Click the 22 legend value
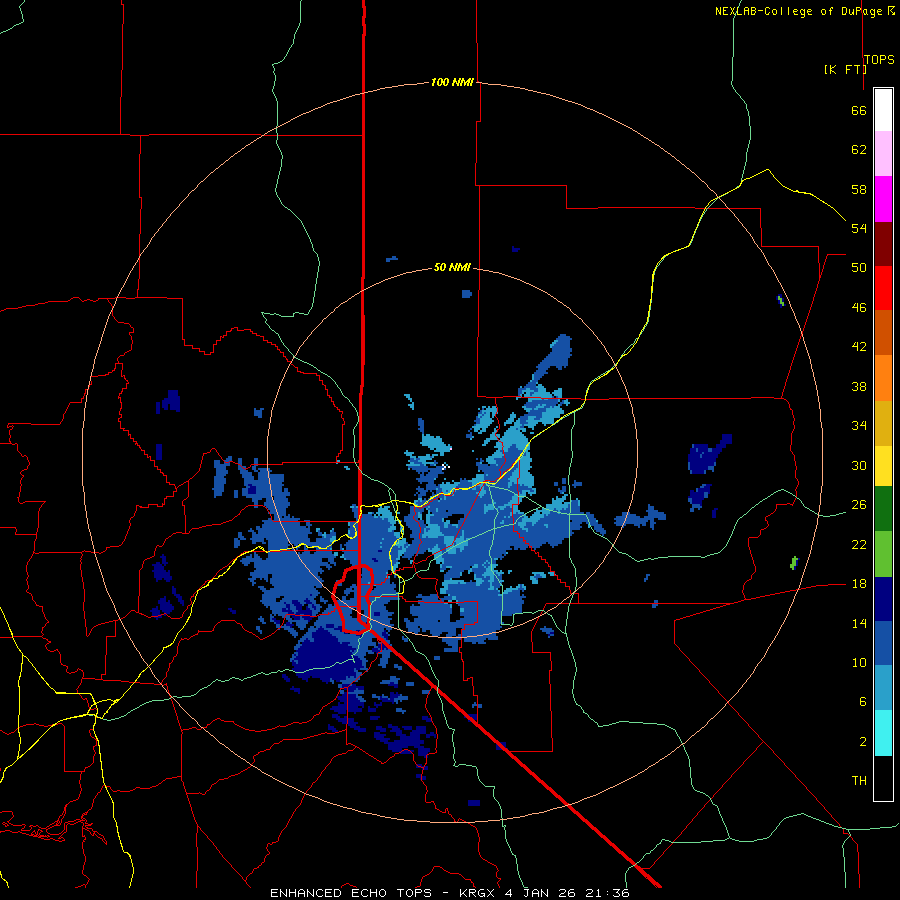The height and width of the screenshot is (900, 900). click(x=859, y=544)
